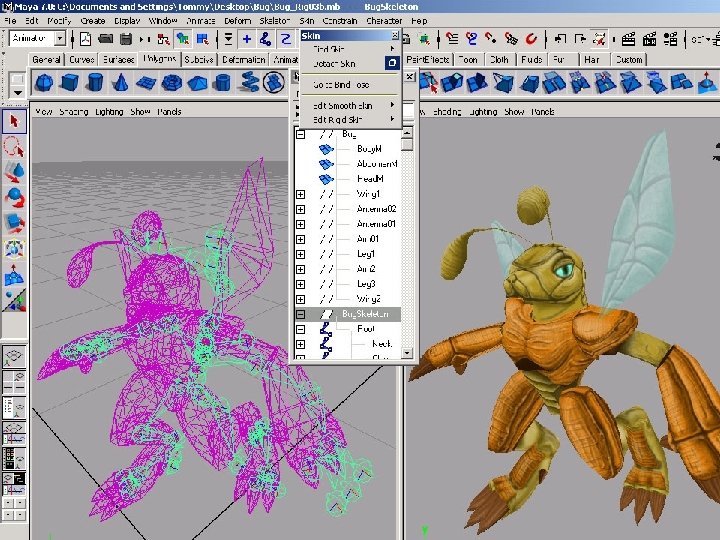Activate the Rotate tool
This screenshot has width=720, height=540.
14,198
